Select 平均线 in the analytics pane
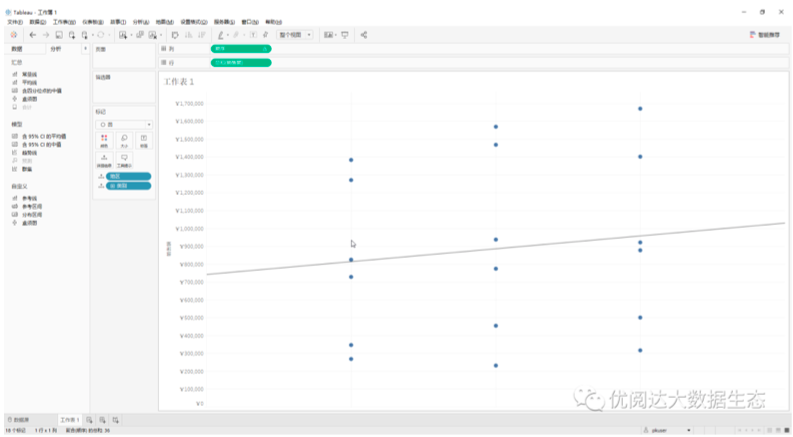 [30, 81]
